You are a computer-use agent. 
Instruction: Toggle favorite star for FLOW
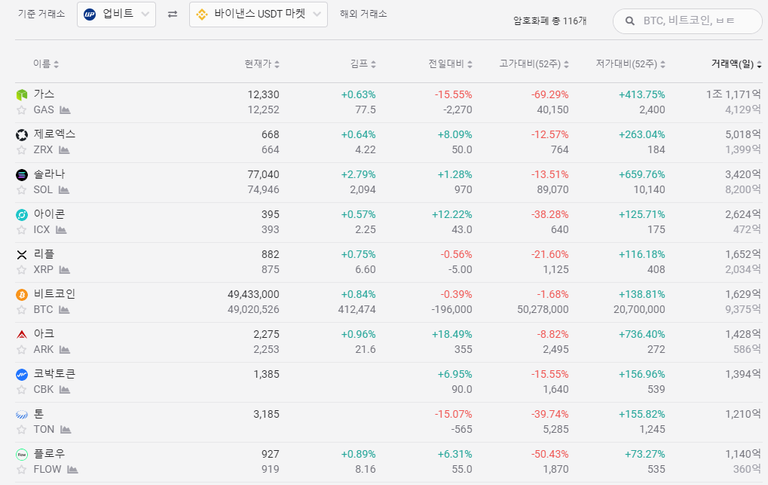(x=21, y=470)
